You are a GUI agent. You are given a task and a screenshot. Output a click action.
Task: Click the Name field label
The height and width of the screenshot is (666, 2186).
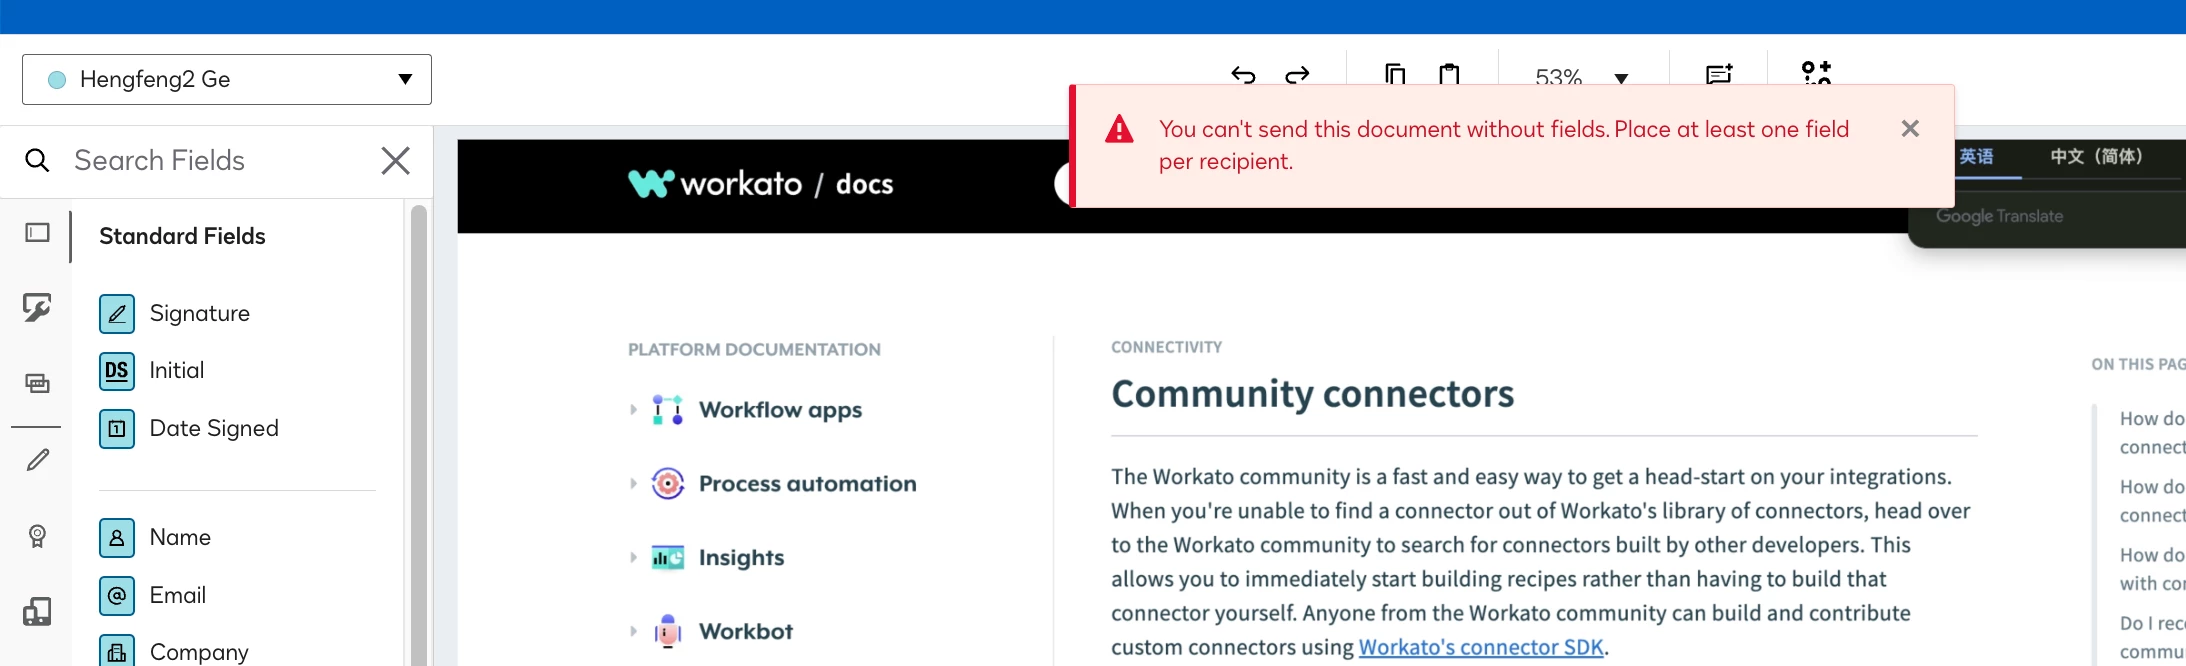[180, 537]
